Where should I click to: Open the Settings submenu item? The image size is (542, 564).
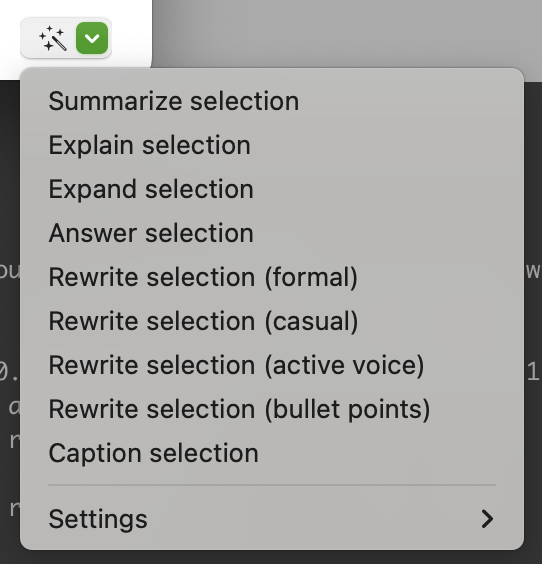pos(272,519)
